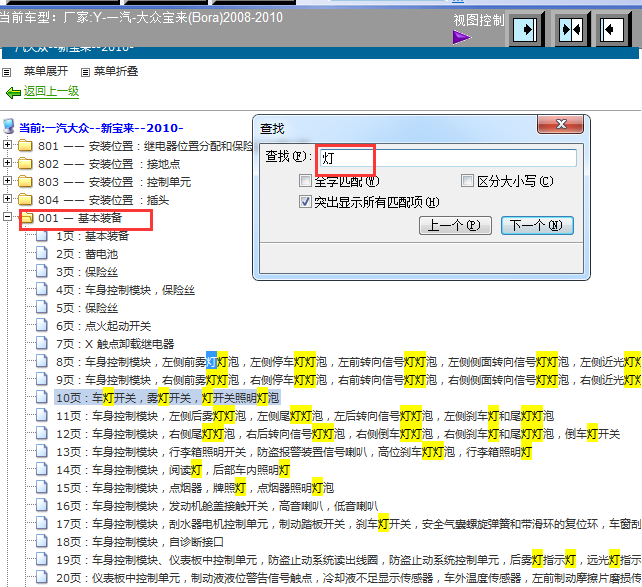Click the left-arrow view control button
The height and width of the screenshot is (587, 642).
click(x=612, y=29)
